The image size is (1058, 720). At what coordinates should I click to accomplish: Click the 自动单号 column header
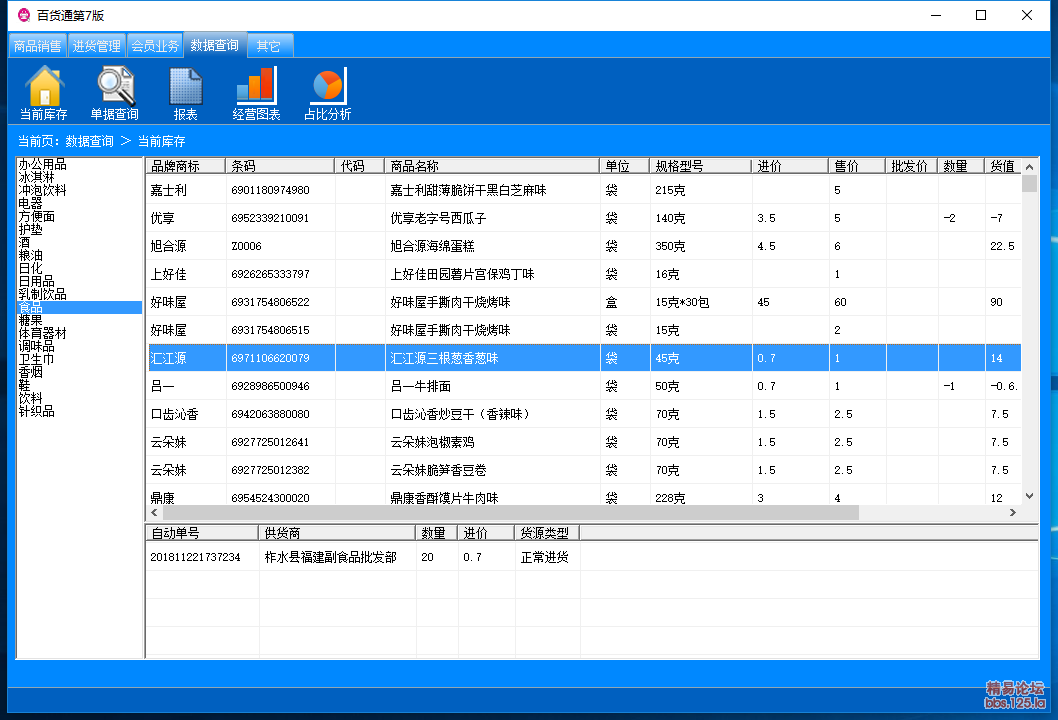(x=202, y=533)
